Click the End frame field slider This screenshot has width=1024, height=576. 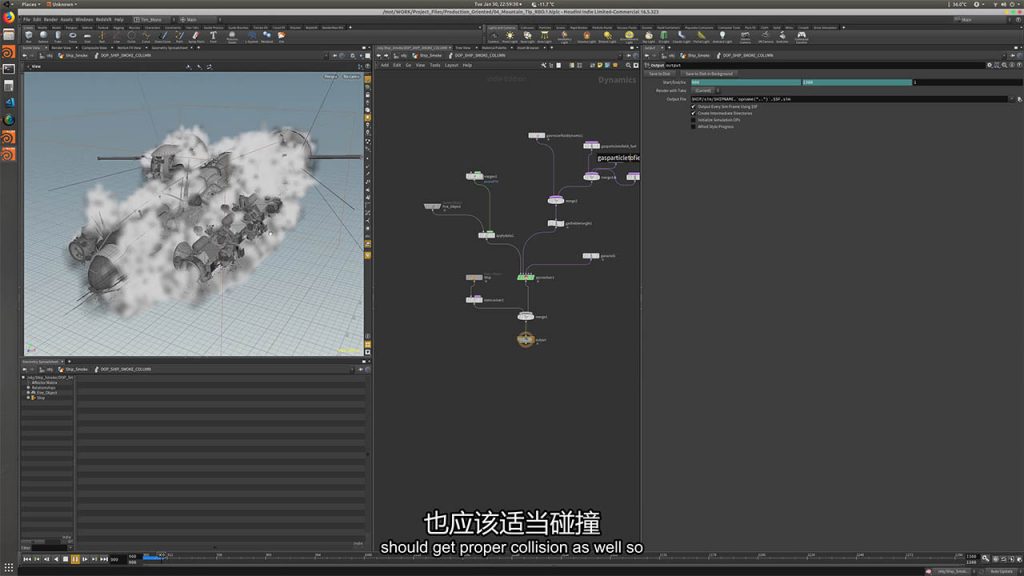[857, 82]
